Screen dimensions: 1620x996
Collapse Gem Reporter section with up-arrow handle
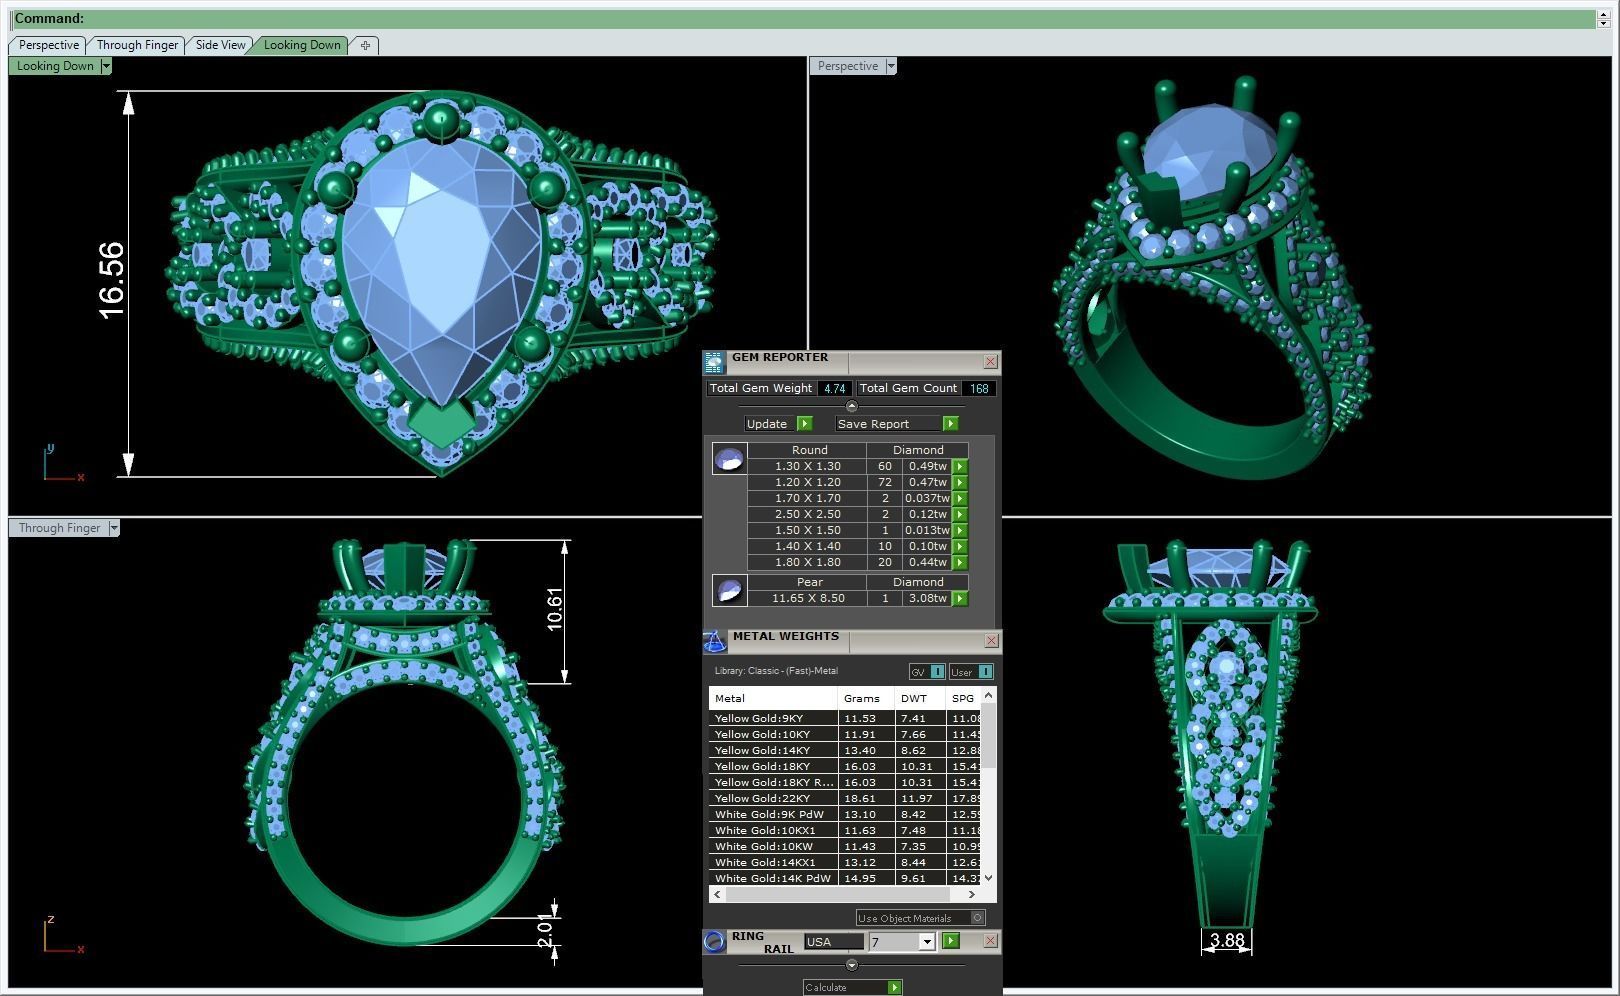(x=852, y=406)
